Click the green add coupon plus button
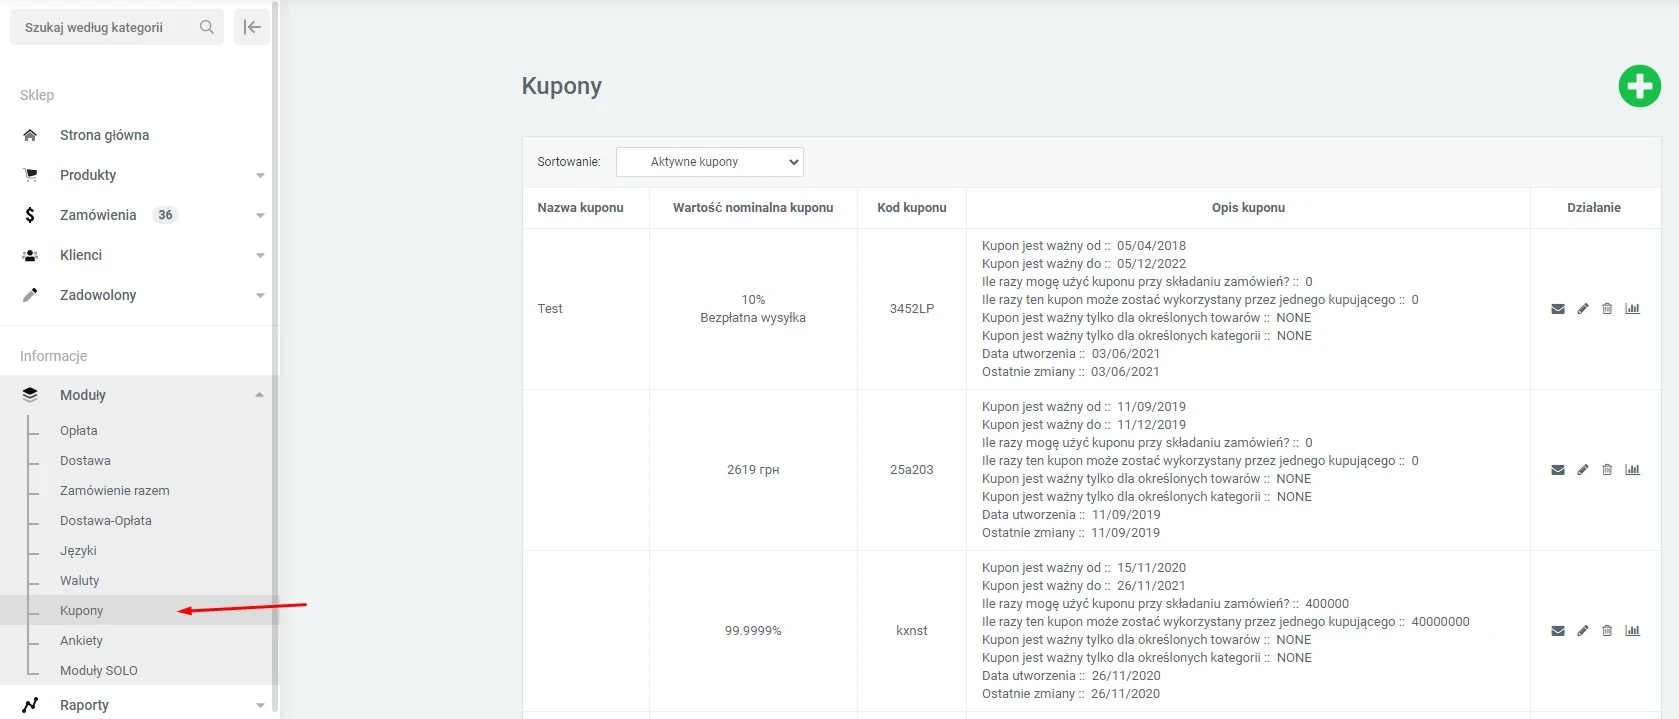The image size is (1679, 719). (x=1639, y=86)
